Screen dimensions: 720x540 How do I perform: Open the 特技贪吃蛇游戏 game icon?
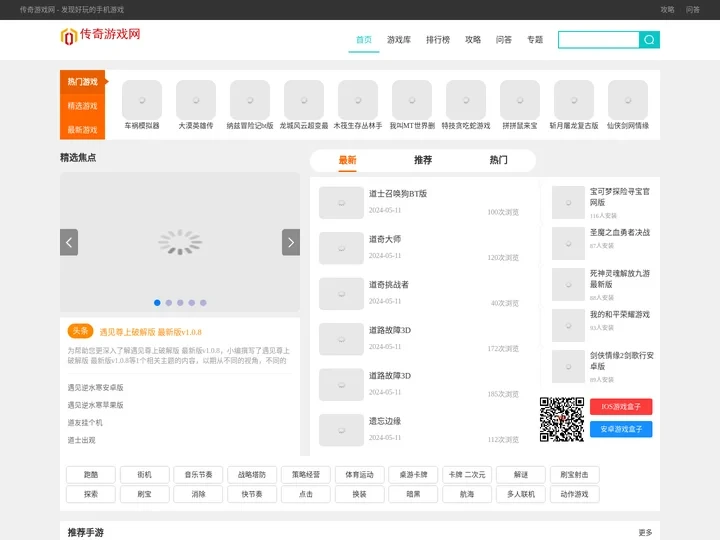pyautogui.click(x=466, y=100)
